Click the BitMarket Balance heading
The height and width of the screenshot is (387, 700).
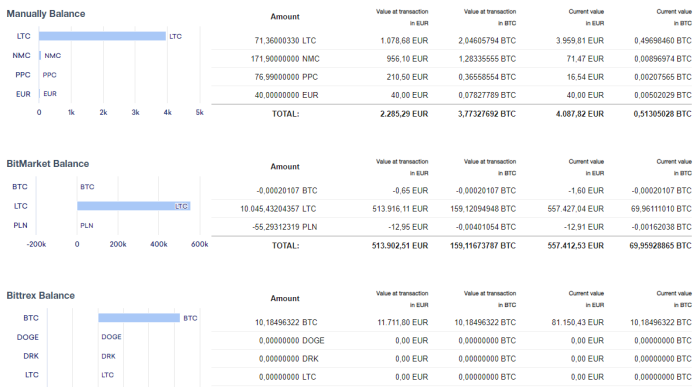pyautogui.click(x=48, y=164)
